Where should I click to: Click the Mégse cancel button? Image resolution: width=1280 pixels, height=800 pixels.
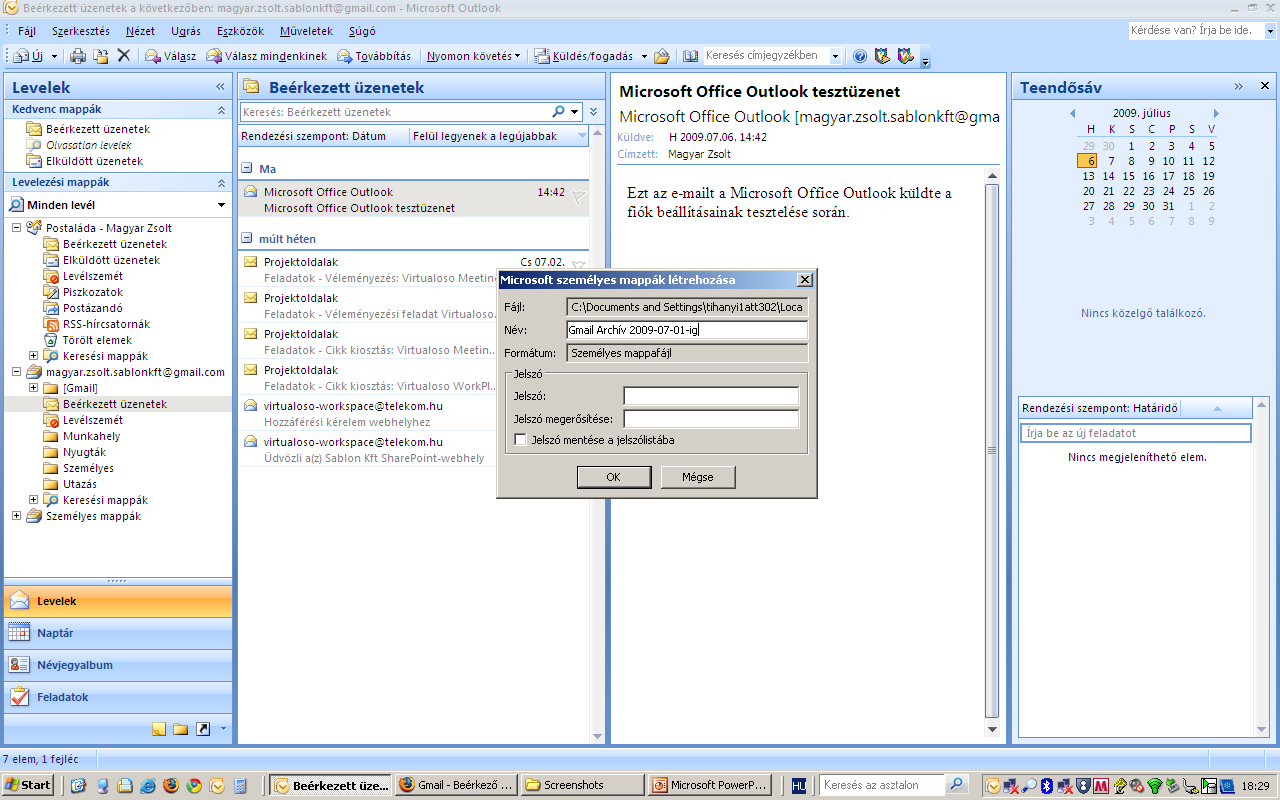pyautogui.click(x=698, y=477)
